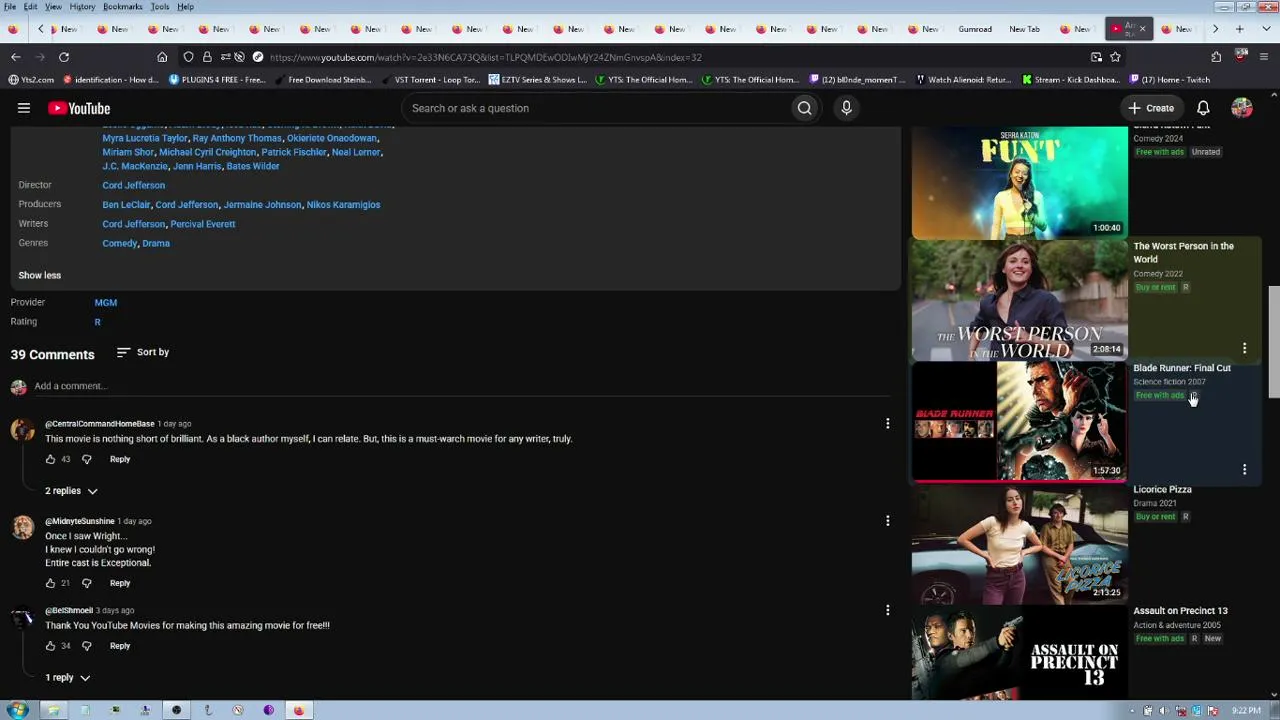Open the Licorice Pizza thumbnail
1280x720 pixels.
tap(1019, 544)
